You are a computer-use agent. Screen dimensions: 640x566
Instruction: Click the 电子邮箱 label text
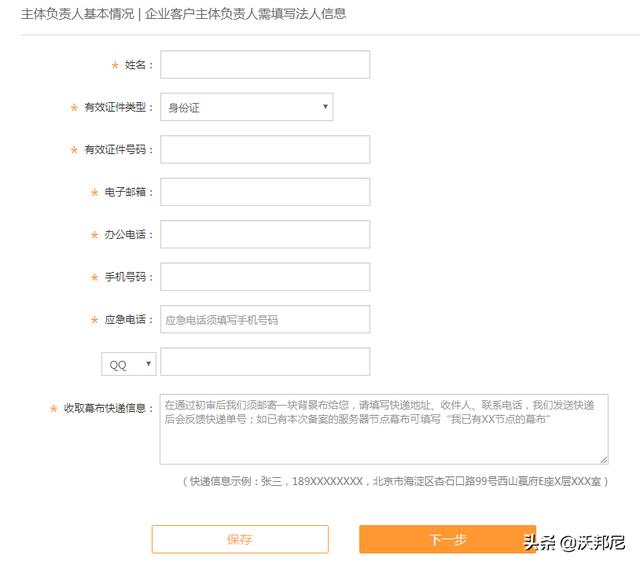pos(125,192)
